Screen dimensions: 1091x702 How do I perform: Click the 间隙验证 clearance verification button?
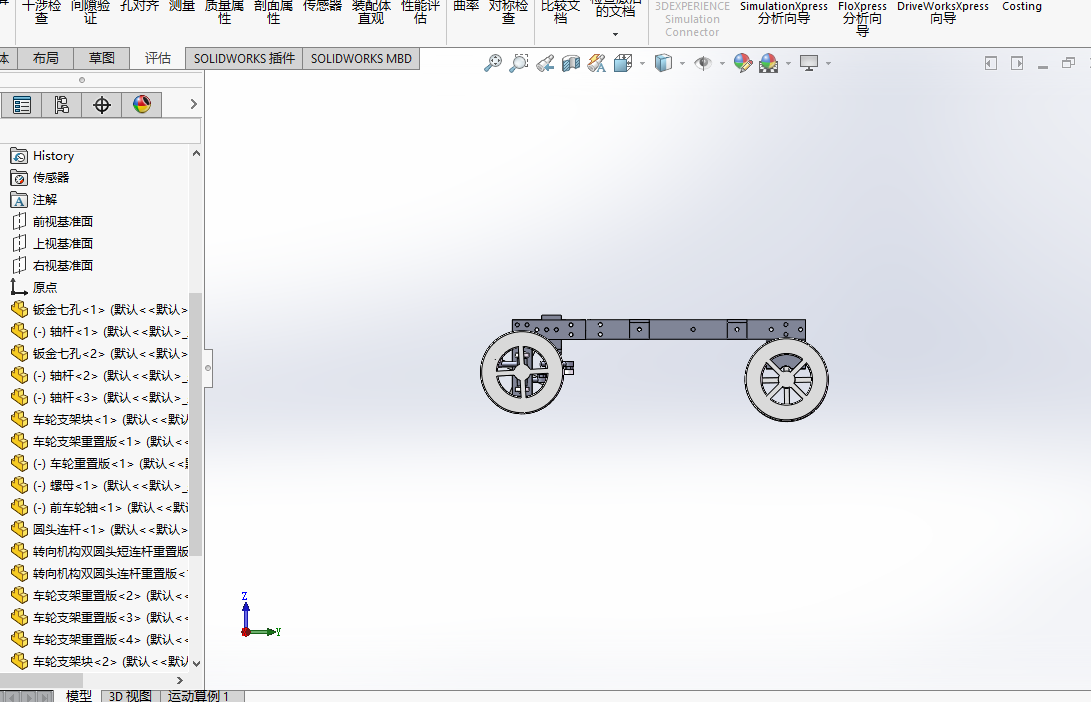point(90,12)
